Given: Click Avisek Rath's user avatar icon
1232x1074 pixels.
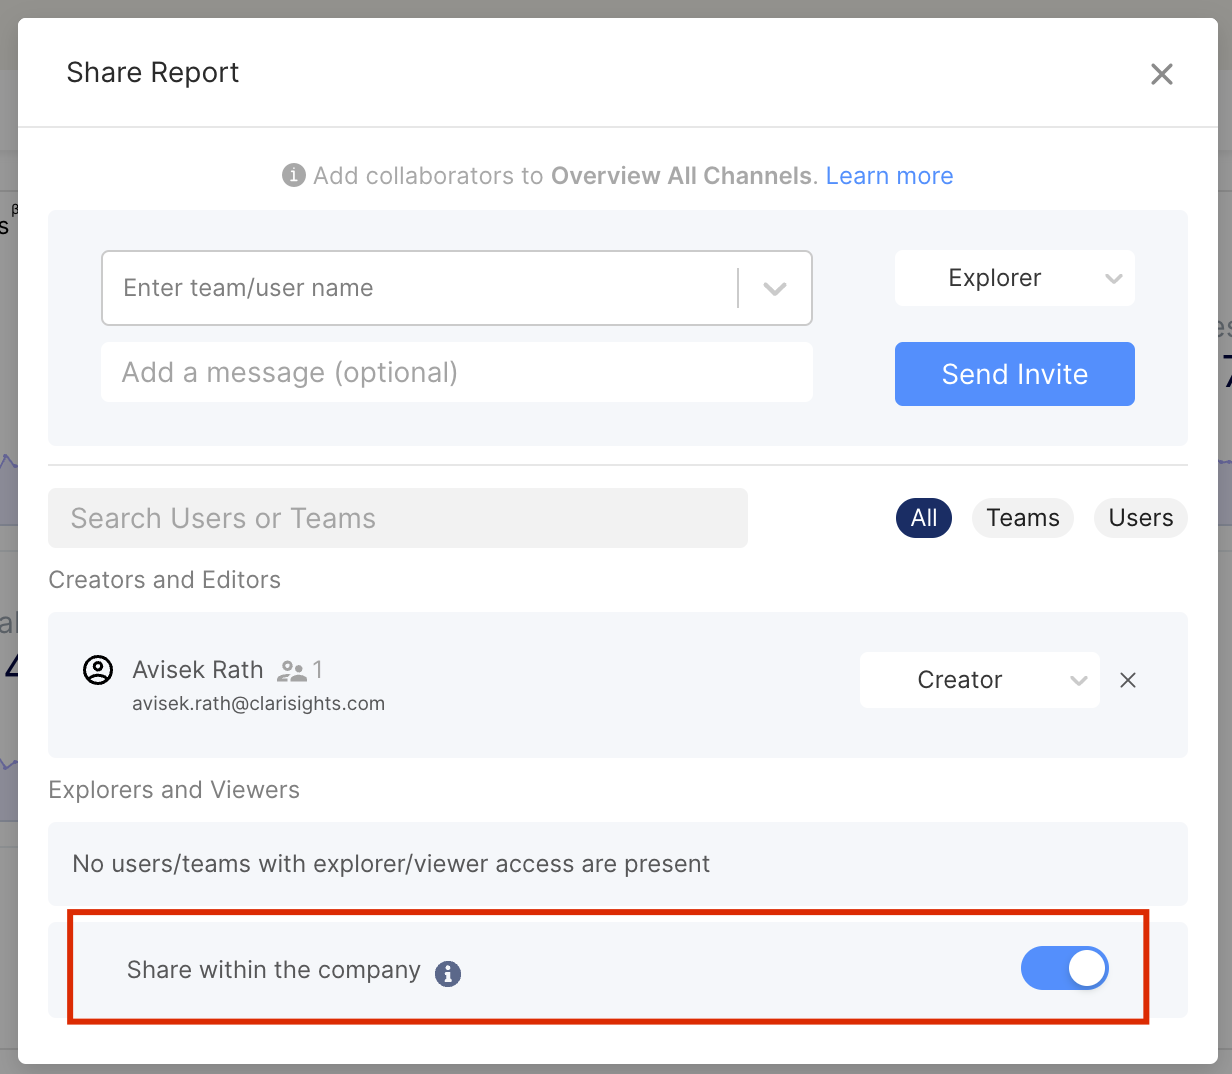Looking at the screenshot, I should (98, 670).
